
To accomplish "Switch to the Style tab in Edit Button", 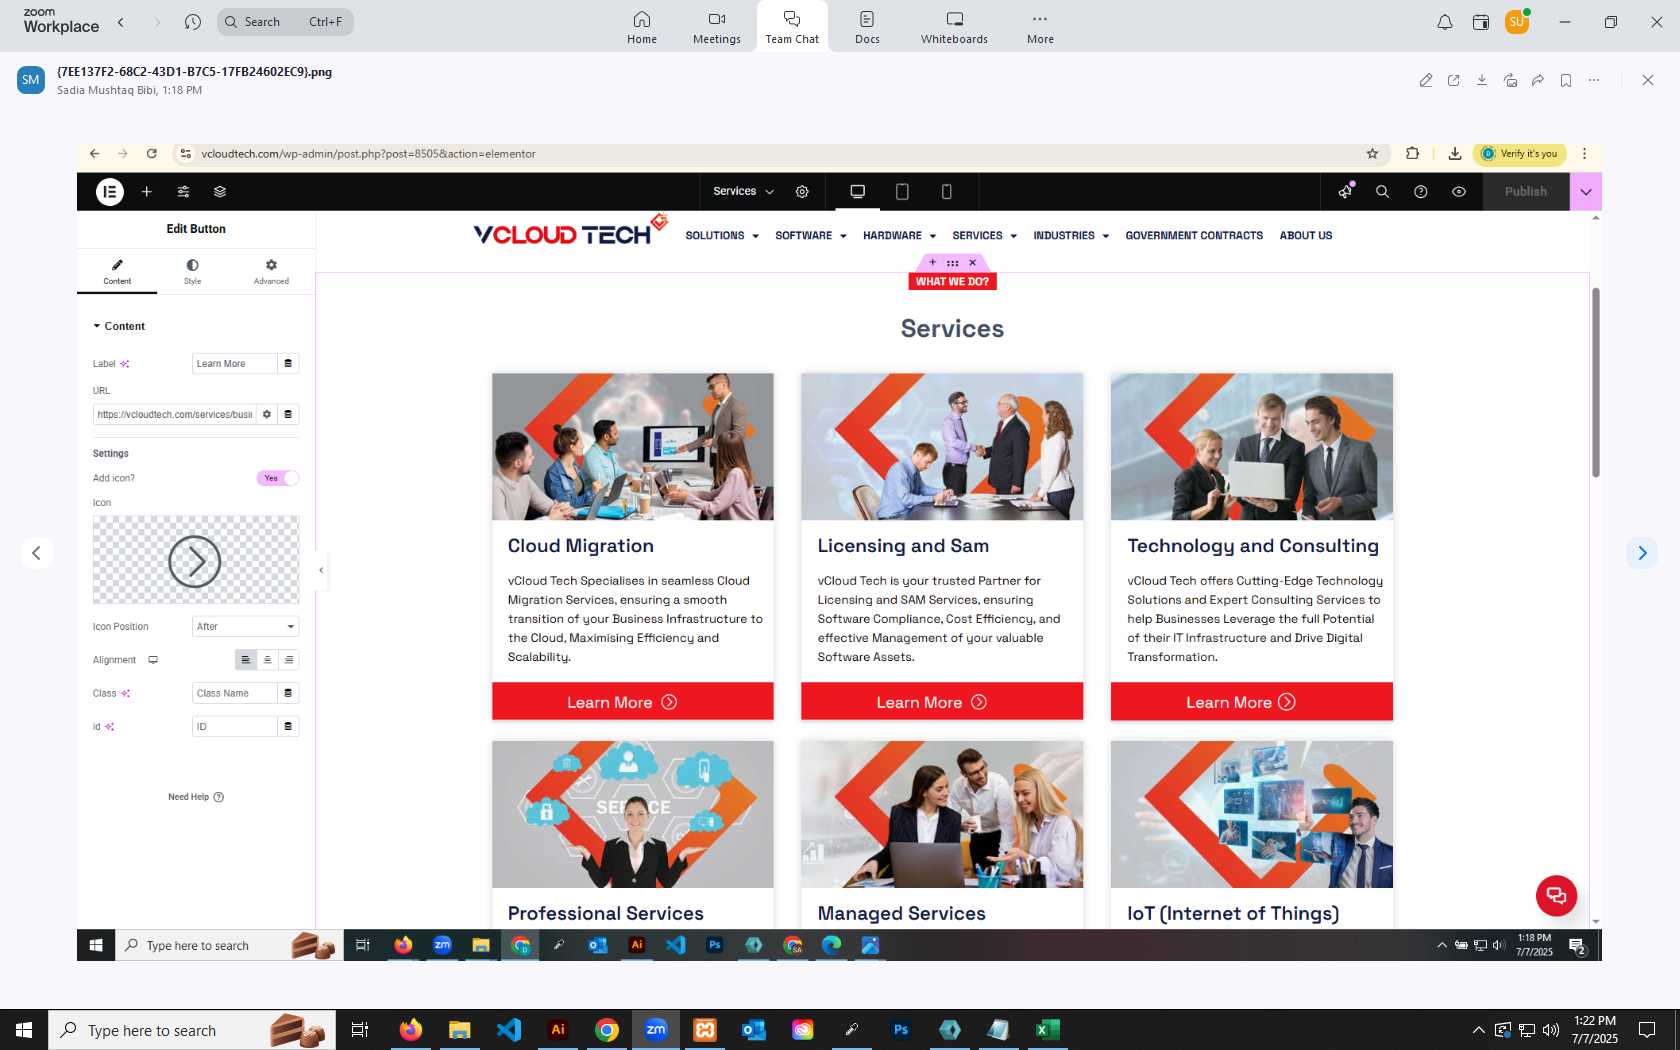I will click(x=192, y=271).
